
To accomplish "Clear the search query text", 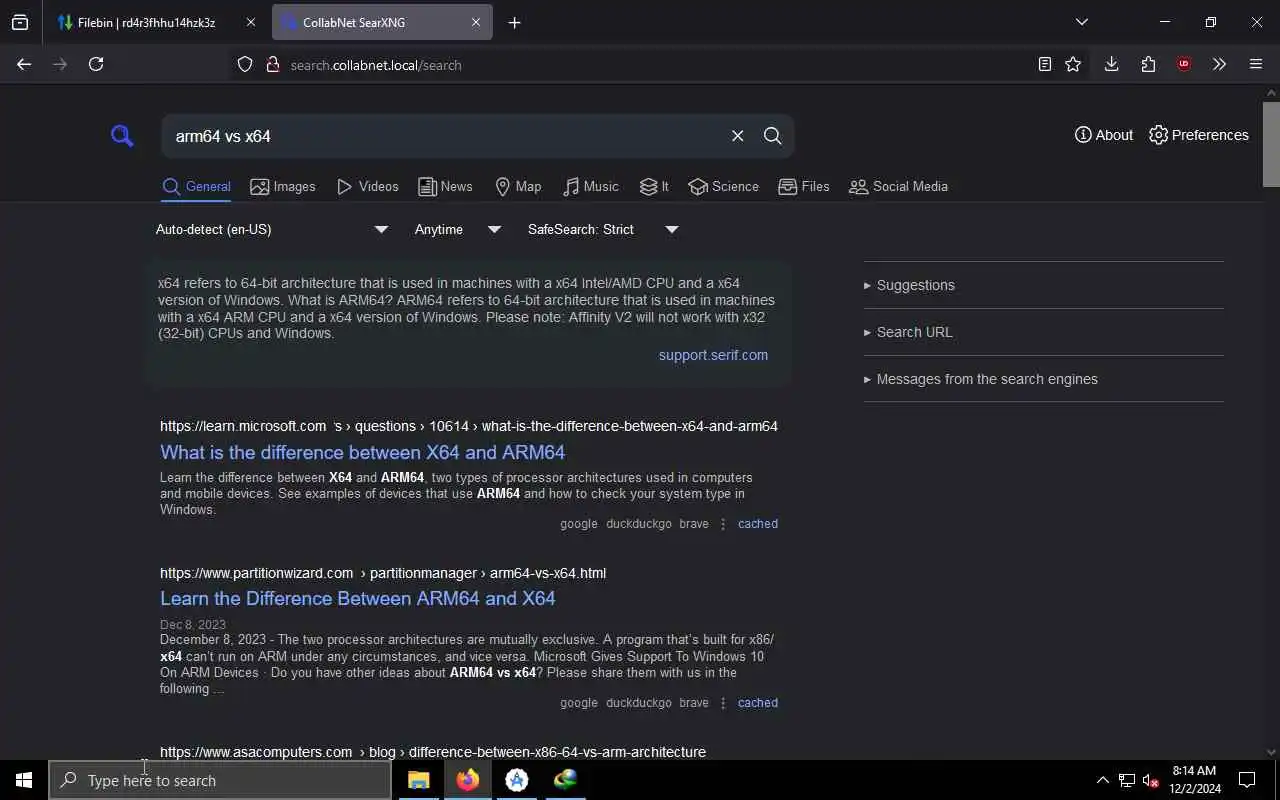I will [737, 136].
